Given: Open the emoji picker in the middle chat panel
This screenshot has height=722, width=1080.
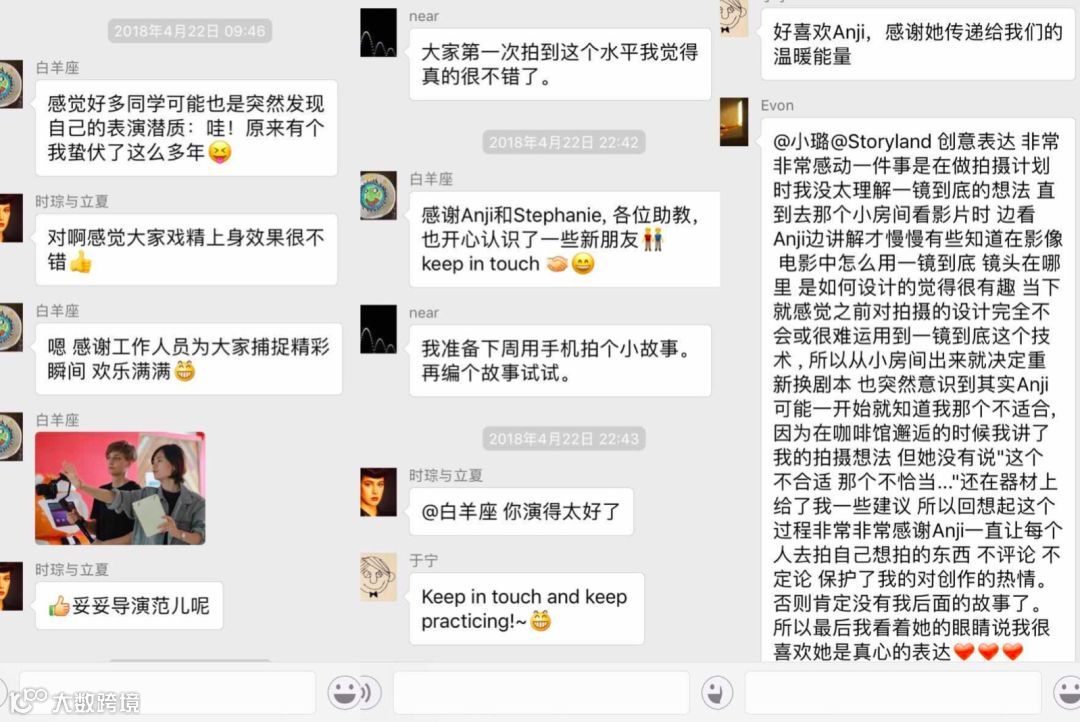Looking at the screenshot, I should click(x=717, y=692).
